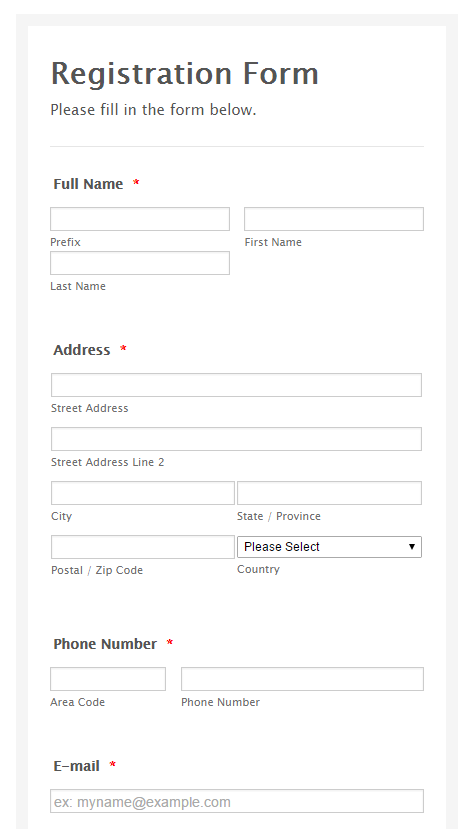This screenshot has height=829, width=470.
Task: Click the Address section label
Action: 82,350
